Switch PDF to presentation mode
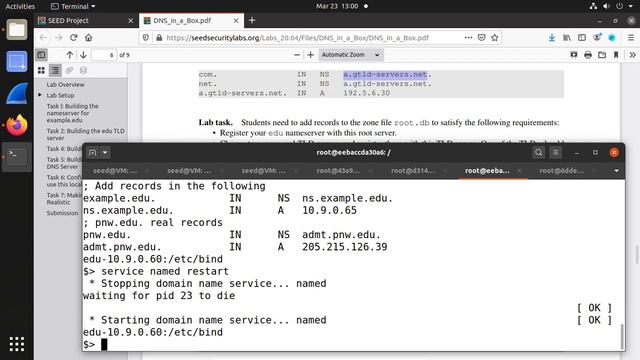The width and height of the screenshot is (640, 360). 574,55
